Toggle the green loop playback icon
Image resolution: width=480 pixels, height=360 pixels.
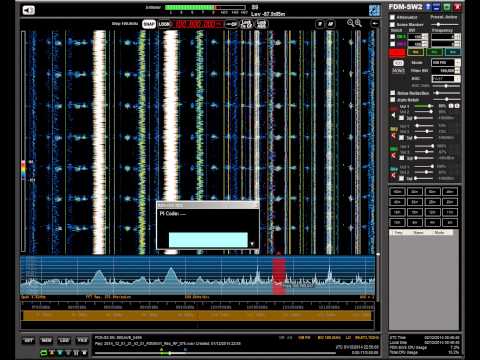[x=44, y=353]
